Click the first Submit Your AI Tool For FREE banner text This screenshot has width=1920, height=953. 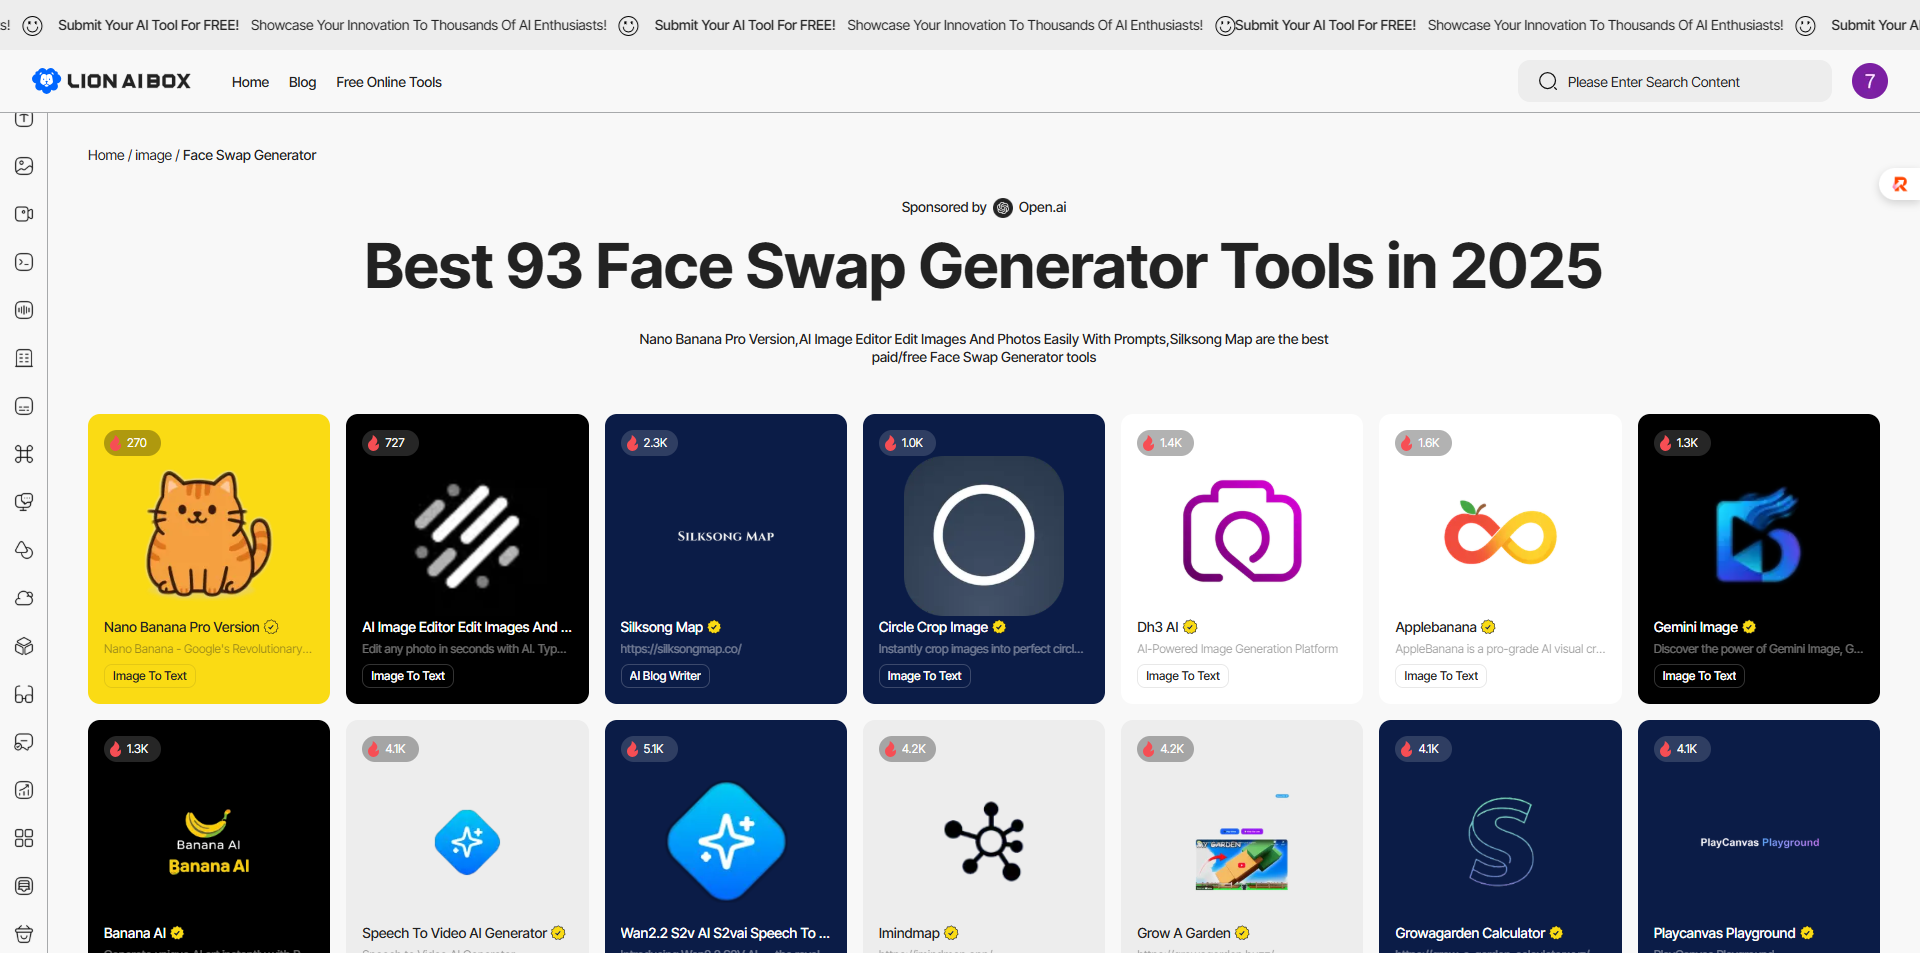pyautogui.click(x=148, y=25)
